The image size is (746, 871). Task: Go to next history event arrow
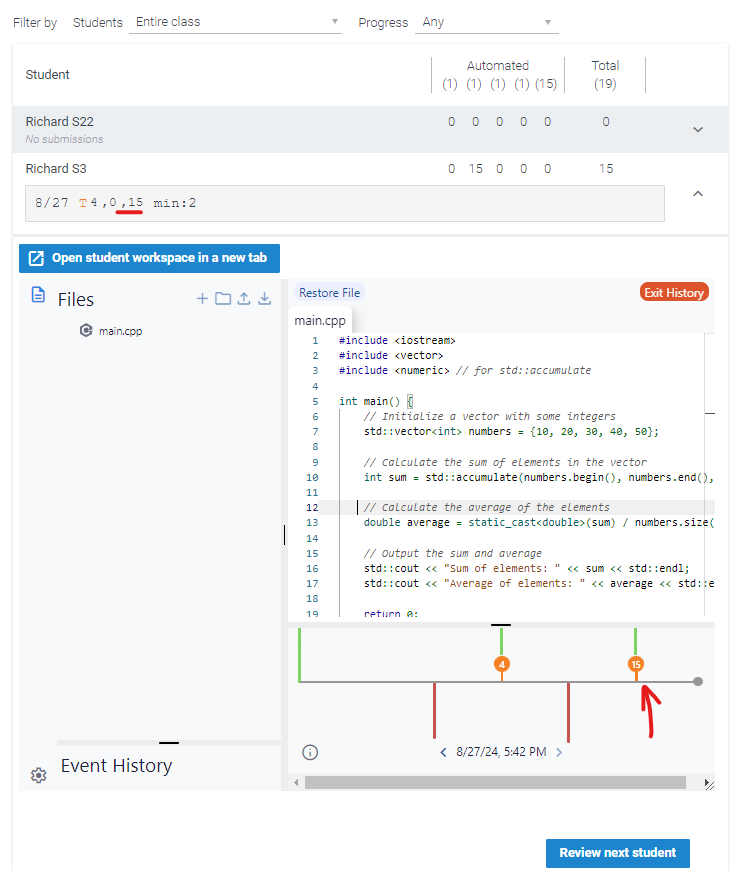[x=559, y=752]
